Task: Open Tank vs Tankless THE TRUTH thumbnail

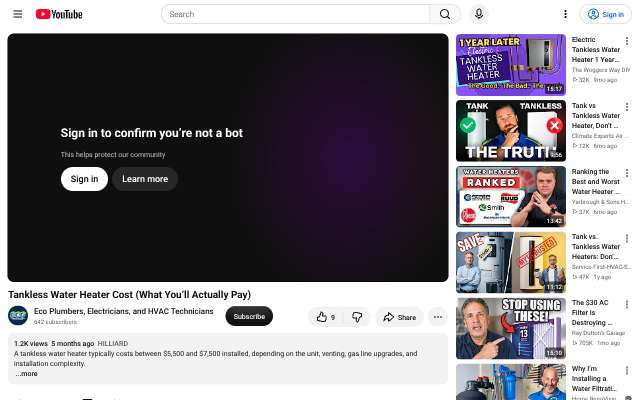Action: pos(511,131)
